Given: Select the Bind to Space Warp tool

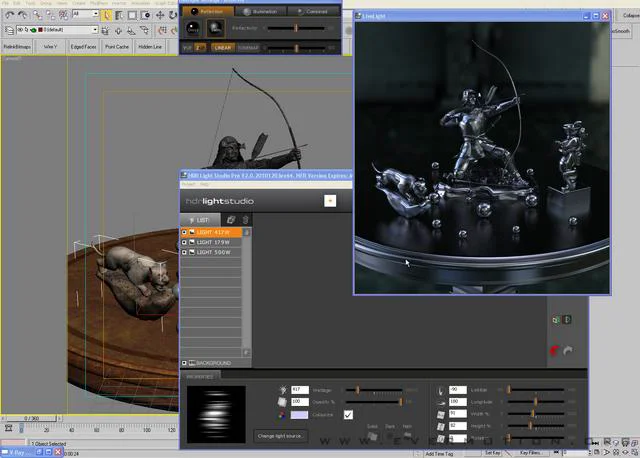Looking at the screenshot, I should 64,16.
